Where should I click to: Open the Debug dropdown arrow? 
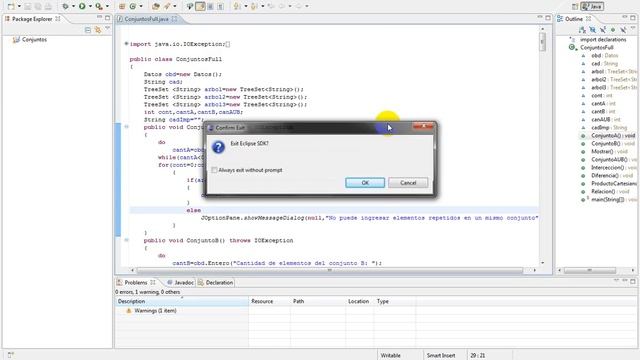(x=73, y=6)
